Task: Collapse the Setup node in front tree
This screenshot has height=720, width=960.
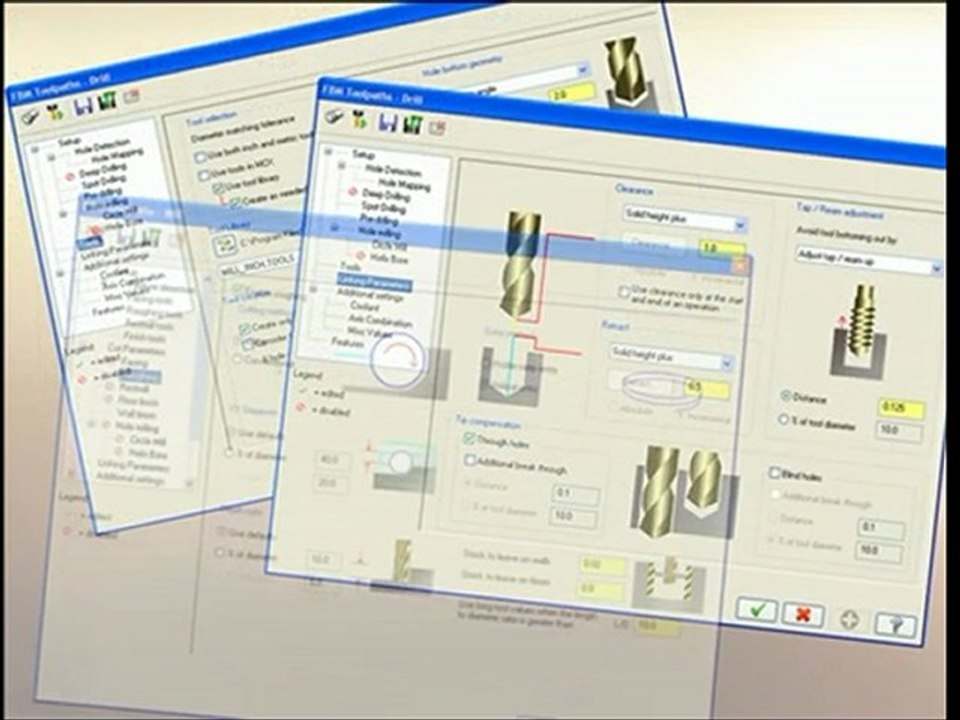Action: (x=328, y=151)
